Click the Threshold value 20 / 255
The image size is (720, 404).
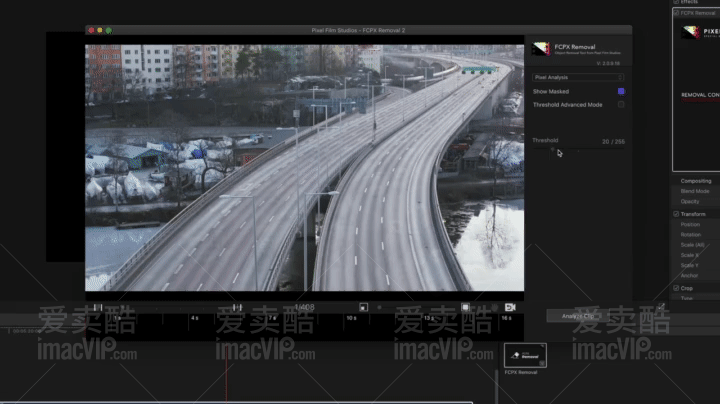613,142
